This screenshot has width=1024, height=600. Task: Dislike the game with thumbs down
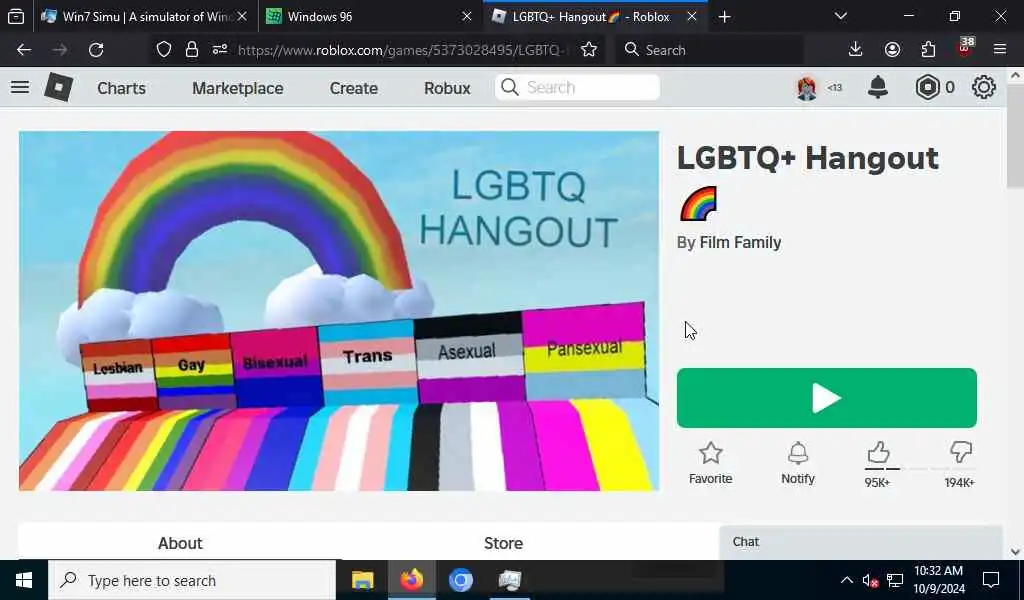coord(960,452)
